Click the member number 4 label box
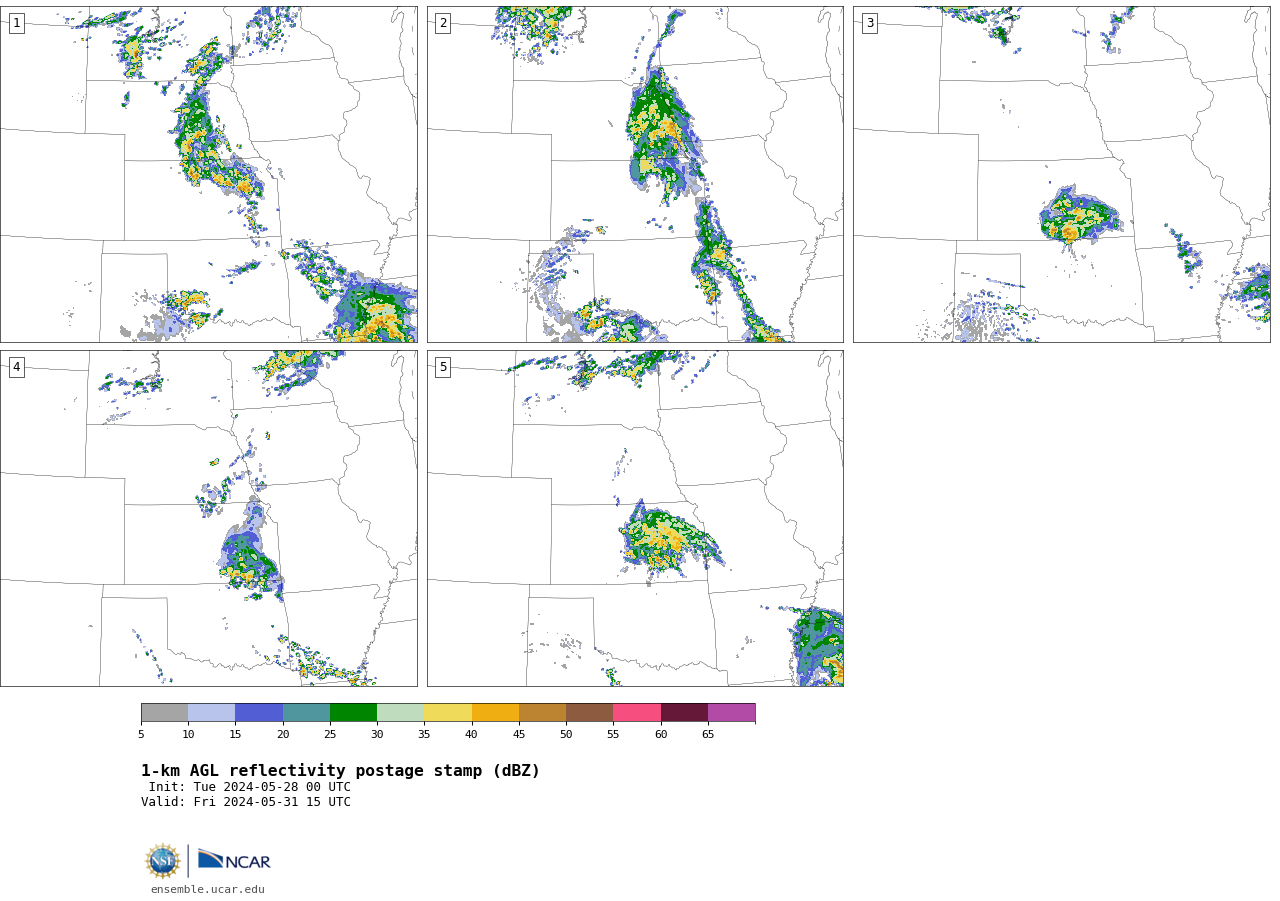This screenshot has height=901, width=1280. point(16,367)
